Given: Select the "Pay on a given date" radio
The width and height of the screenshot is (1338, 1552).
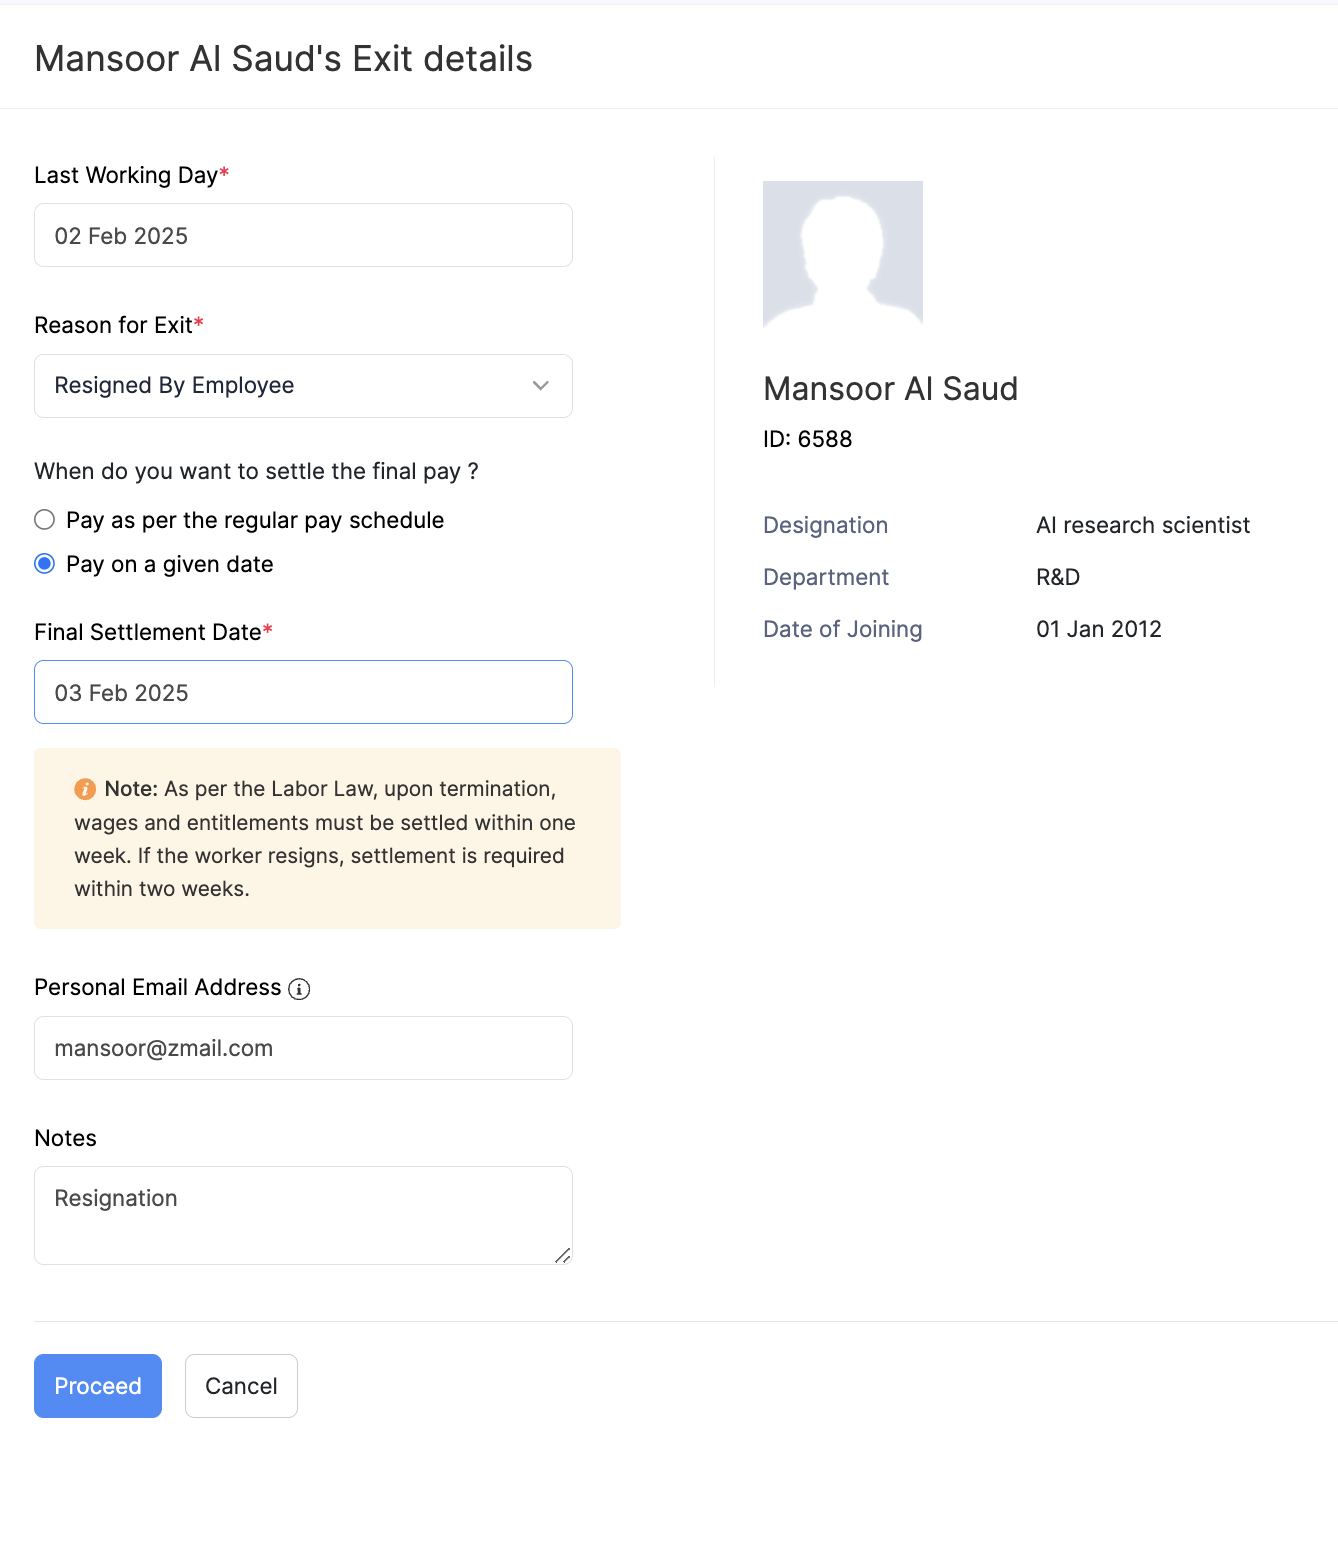Looking at the screenshot, I should pos(45,564).
